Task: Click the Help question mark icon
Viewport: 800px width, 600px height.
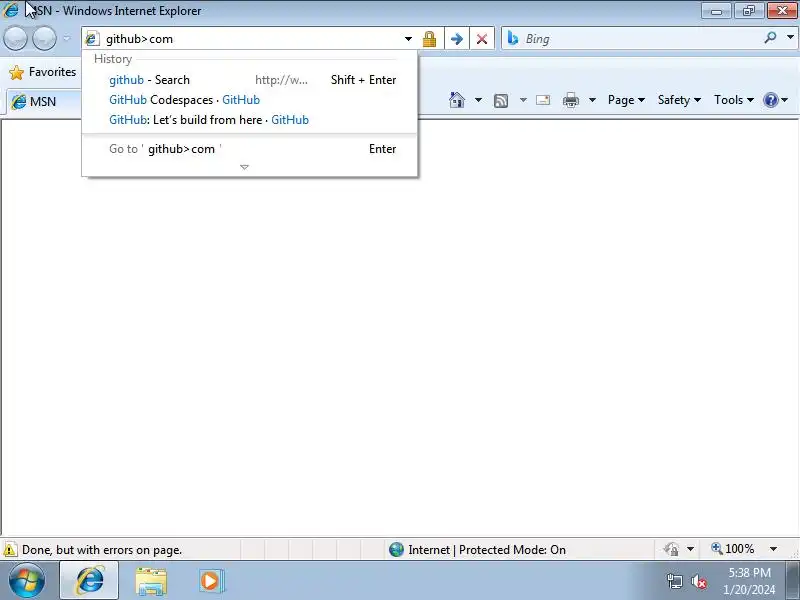Action: (x=770, y=100)
